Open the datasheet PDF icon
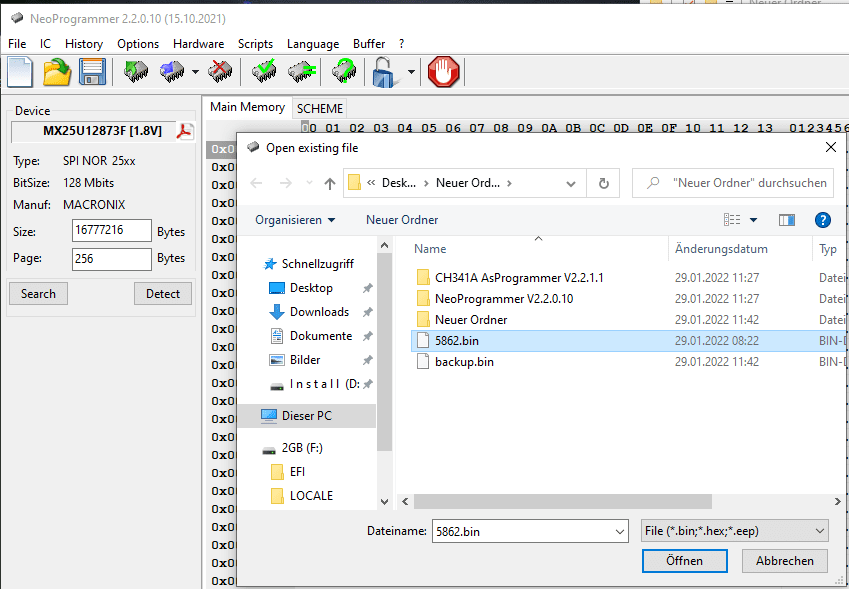Image resolution: width=849 pixels, height=589 pixels. (186, 131)
